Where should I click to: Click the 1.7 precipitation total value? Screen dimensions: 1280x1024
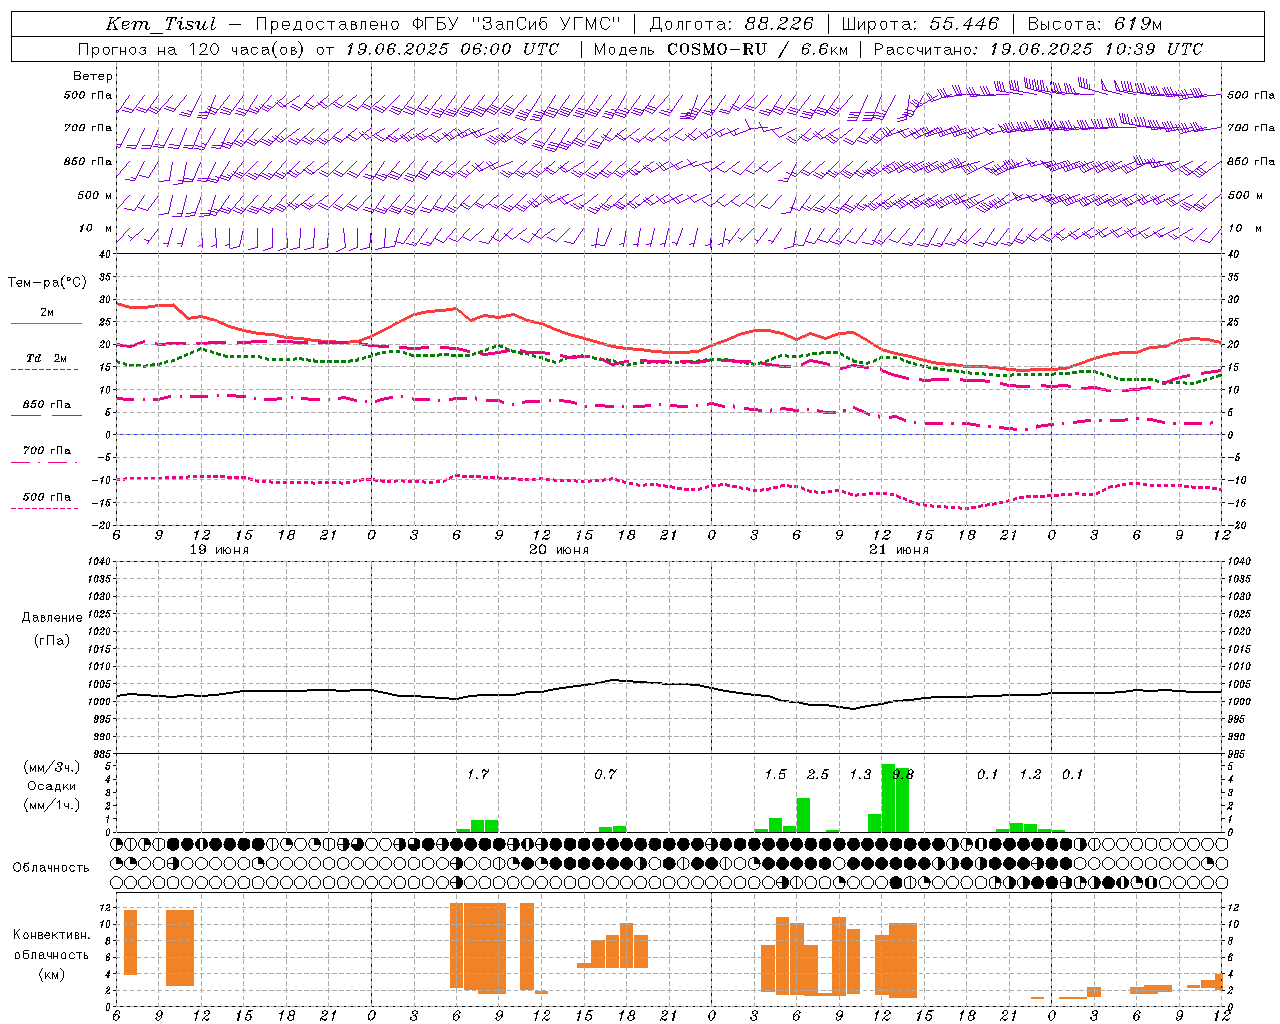478,775
